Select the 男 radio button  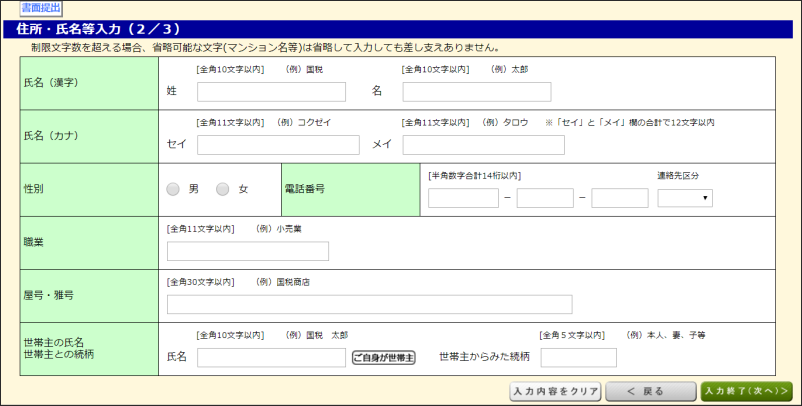(x=174, y=189)
